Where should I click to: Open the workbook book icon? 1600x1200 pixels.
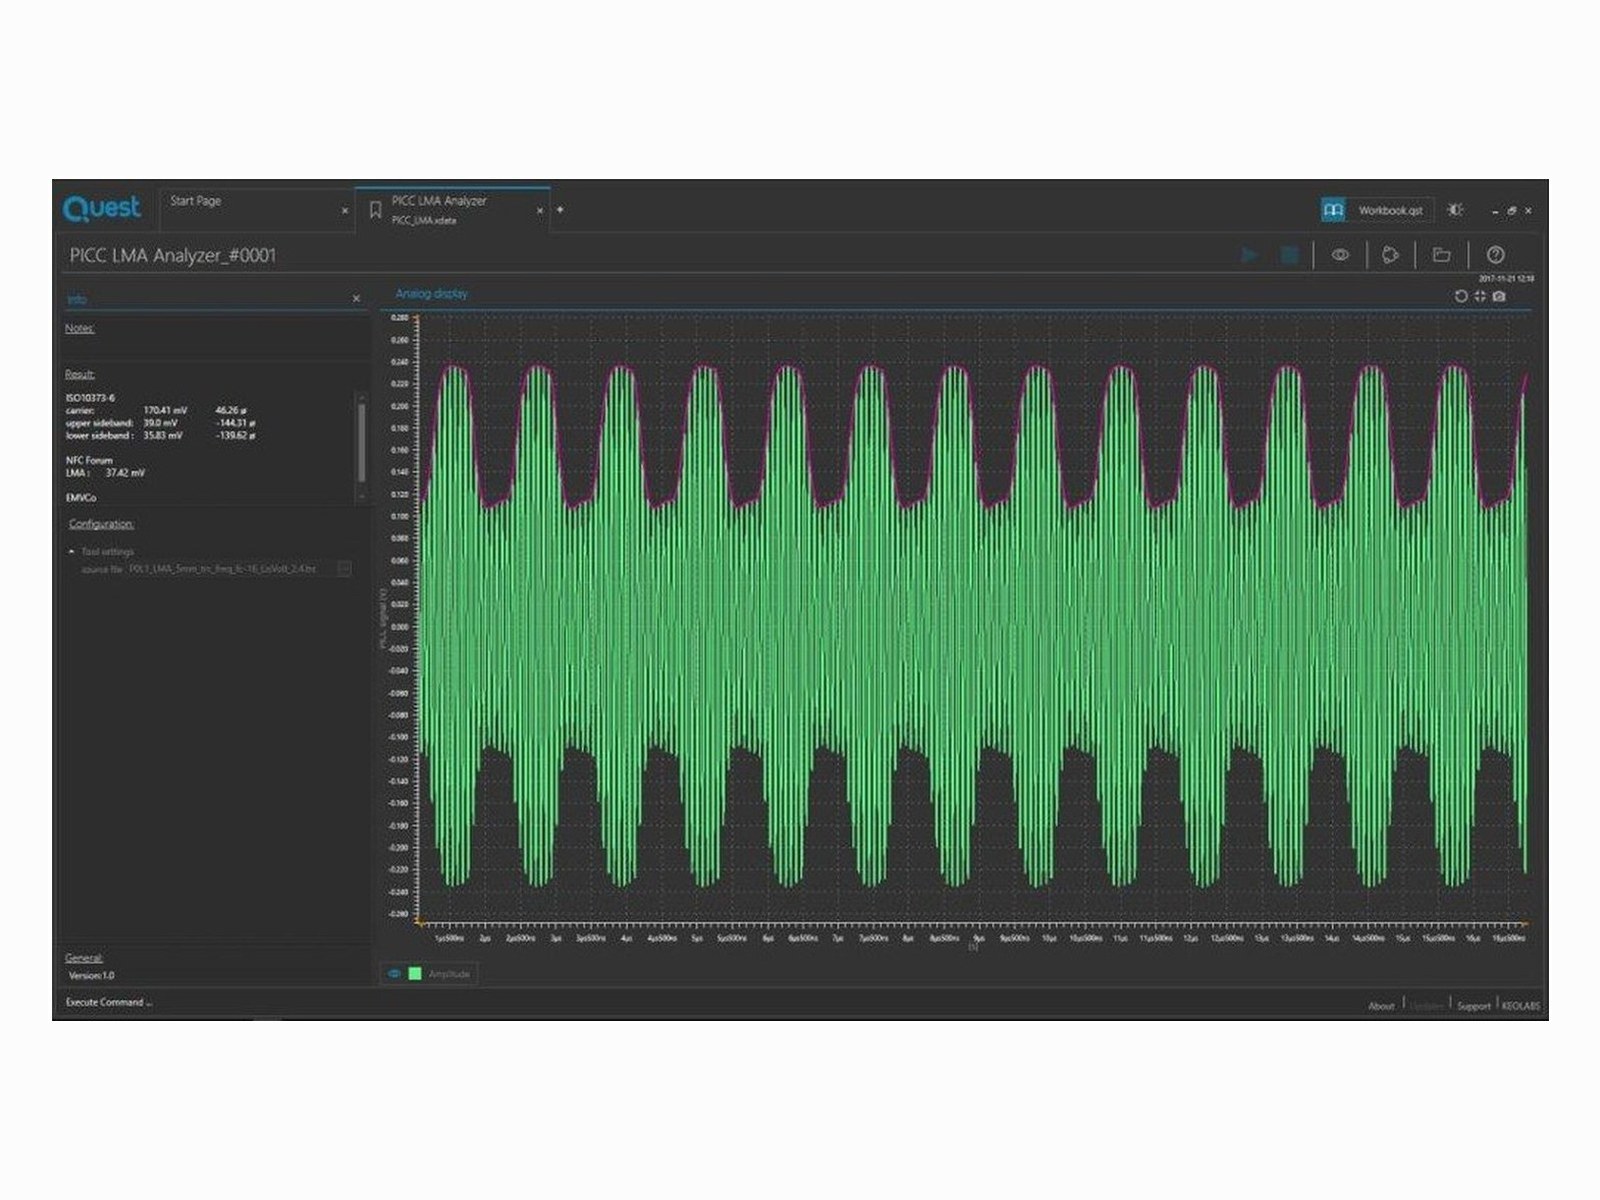1333,210
